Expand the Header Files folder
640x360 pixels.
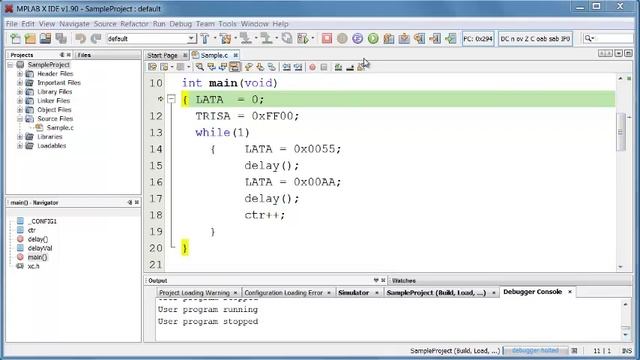pyautogui.click(x=20, y=74)
